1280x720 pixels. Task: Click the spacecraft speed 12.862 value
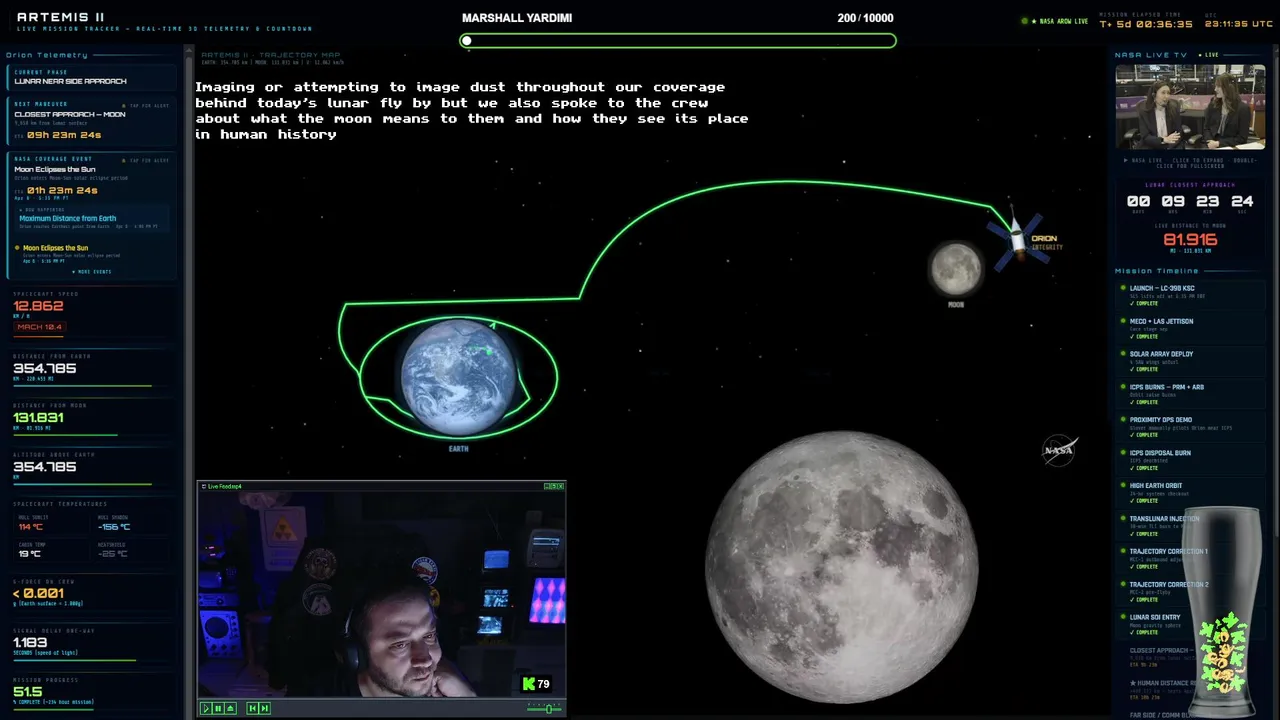39,307
